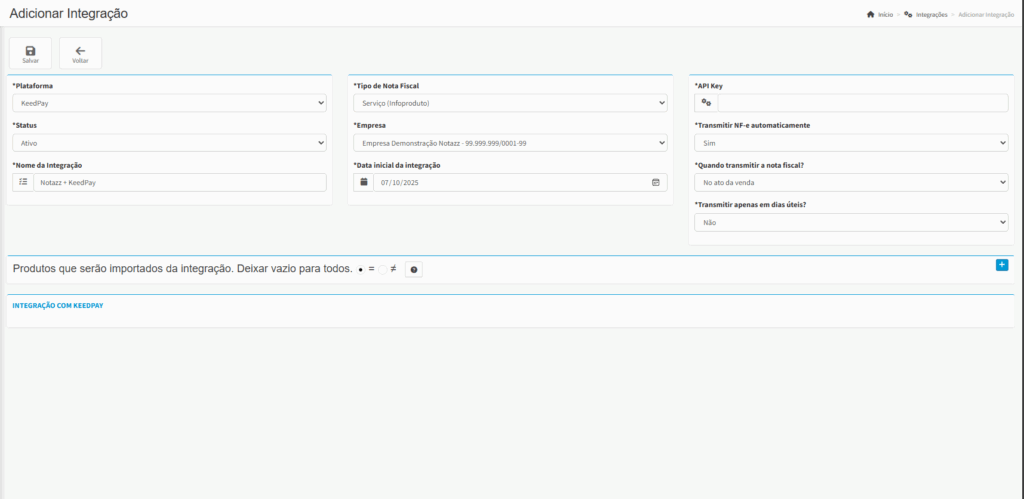This screenshot has width=1024, height=499.
Task: Open the Tipo de Nota Fiscal dropdown
Action: (510, 103)
